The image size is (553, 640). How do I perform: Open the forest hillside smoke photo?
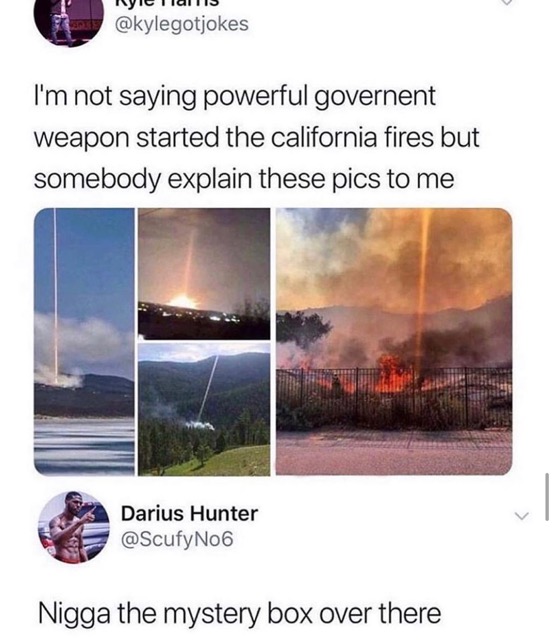[204, 409]
